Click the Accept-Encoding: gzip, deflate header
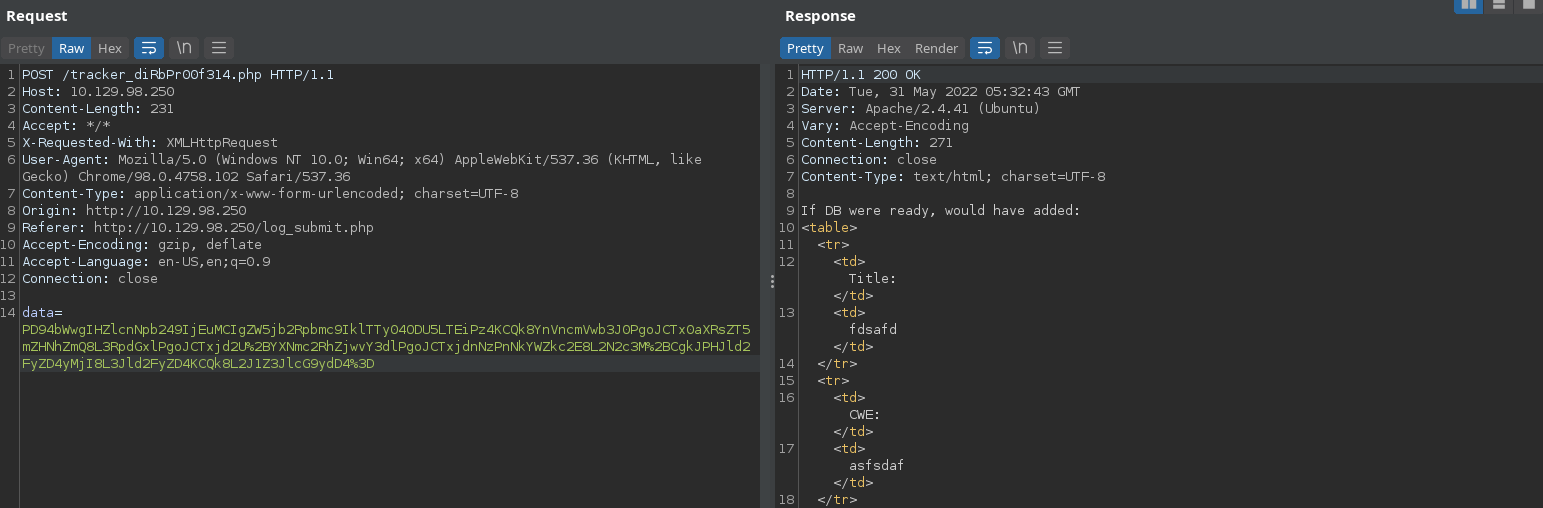 142,245
